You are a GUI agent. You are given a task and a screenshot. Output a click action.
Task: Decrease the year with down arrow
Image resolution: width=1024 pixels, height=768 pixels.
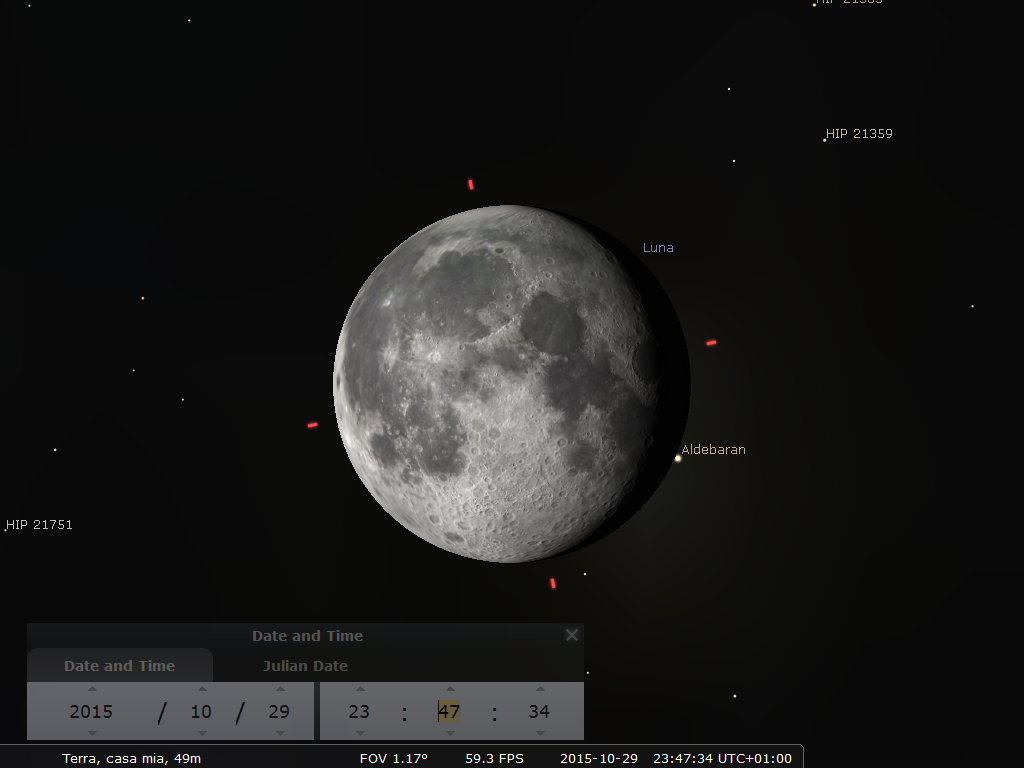pos(92,733)
